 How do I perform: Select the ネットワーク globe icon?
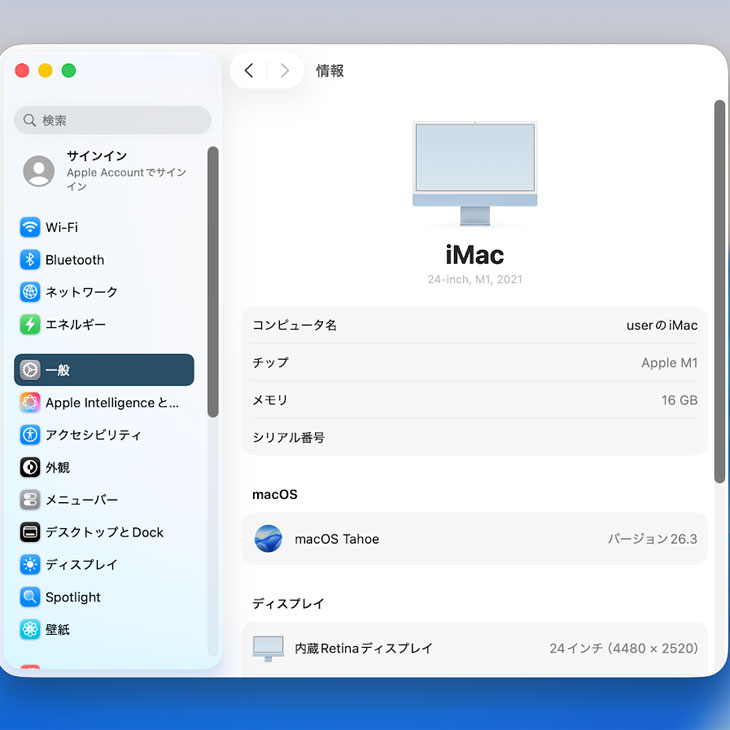30,292
